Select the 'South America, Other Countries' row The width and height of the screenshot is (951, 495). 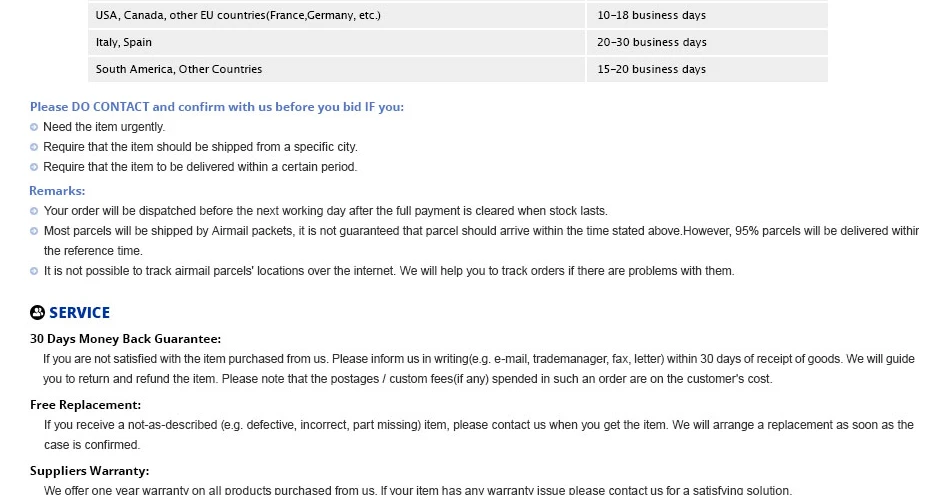coord(458,69)
